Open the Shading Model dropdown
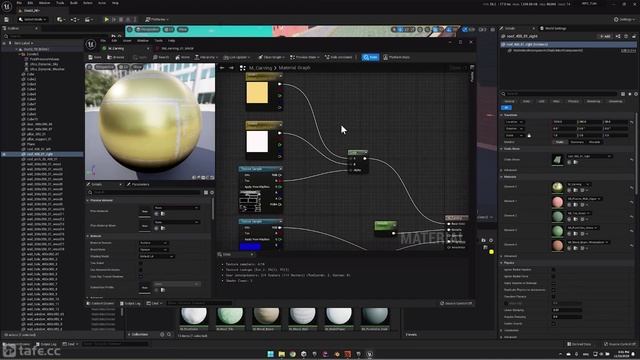The width and height of the screenshot is (640, 360). 157,256
